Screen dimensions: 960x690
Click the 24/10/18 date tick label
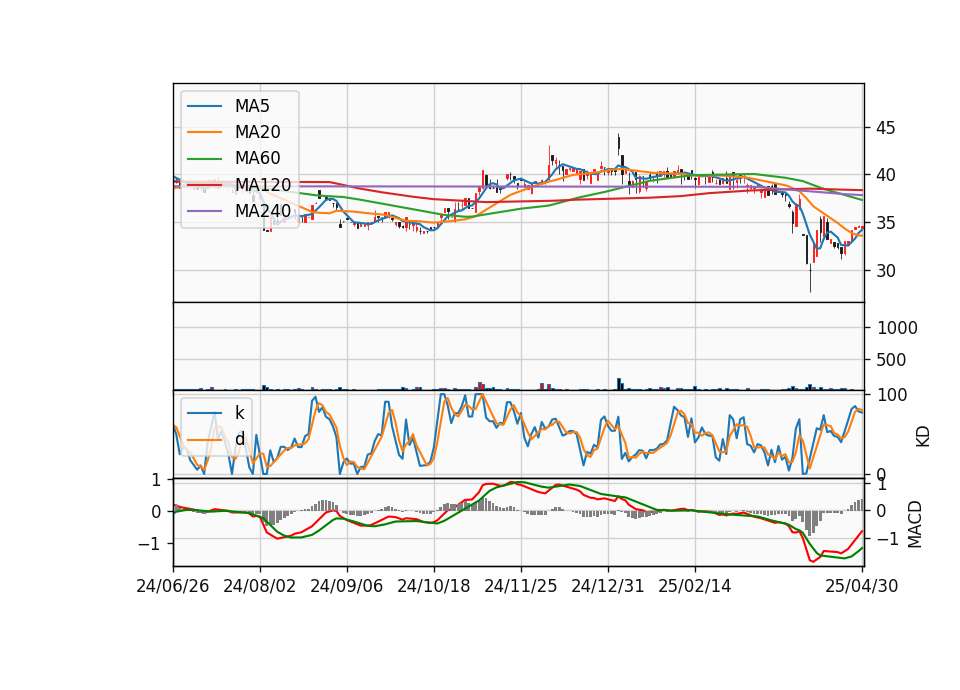click(x=433, y=586)
